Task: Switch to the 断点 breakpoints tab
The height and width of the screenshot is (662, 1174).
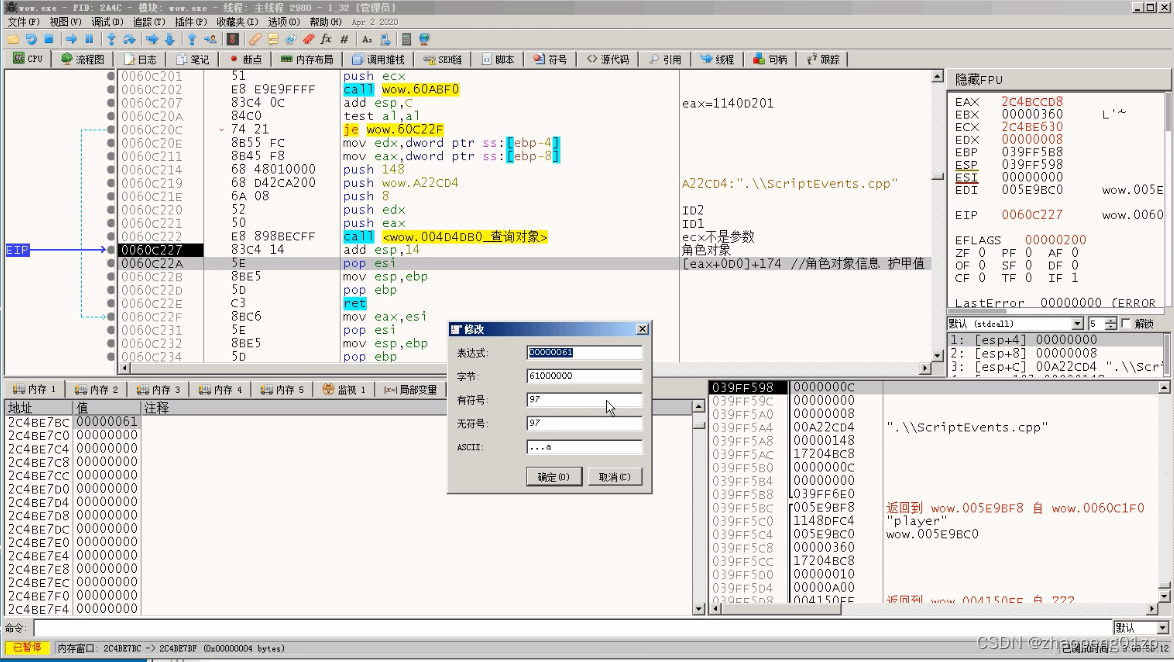Action: coord(246,59)
